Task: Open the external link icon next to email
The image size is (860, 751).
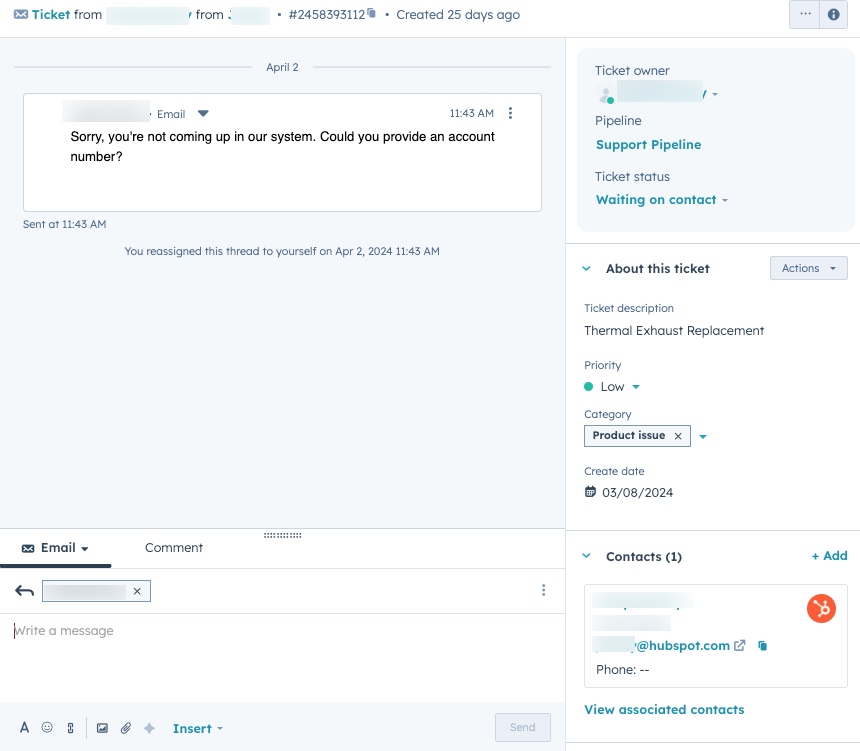Action: [739, 646]
